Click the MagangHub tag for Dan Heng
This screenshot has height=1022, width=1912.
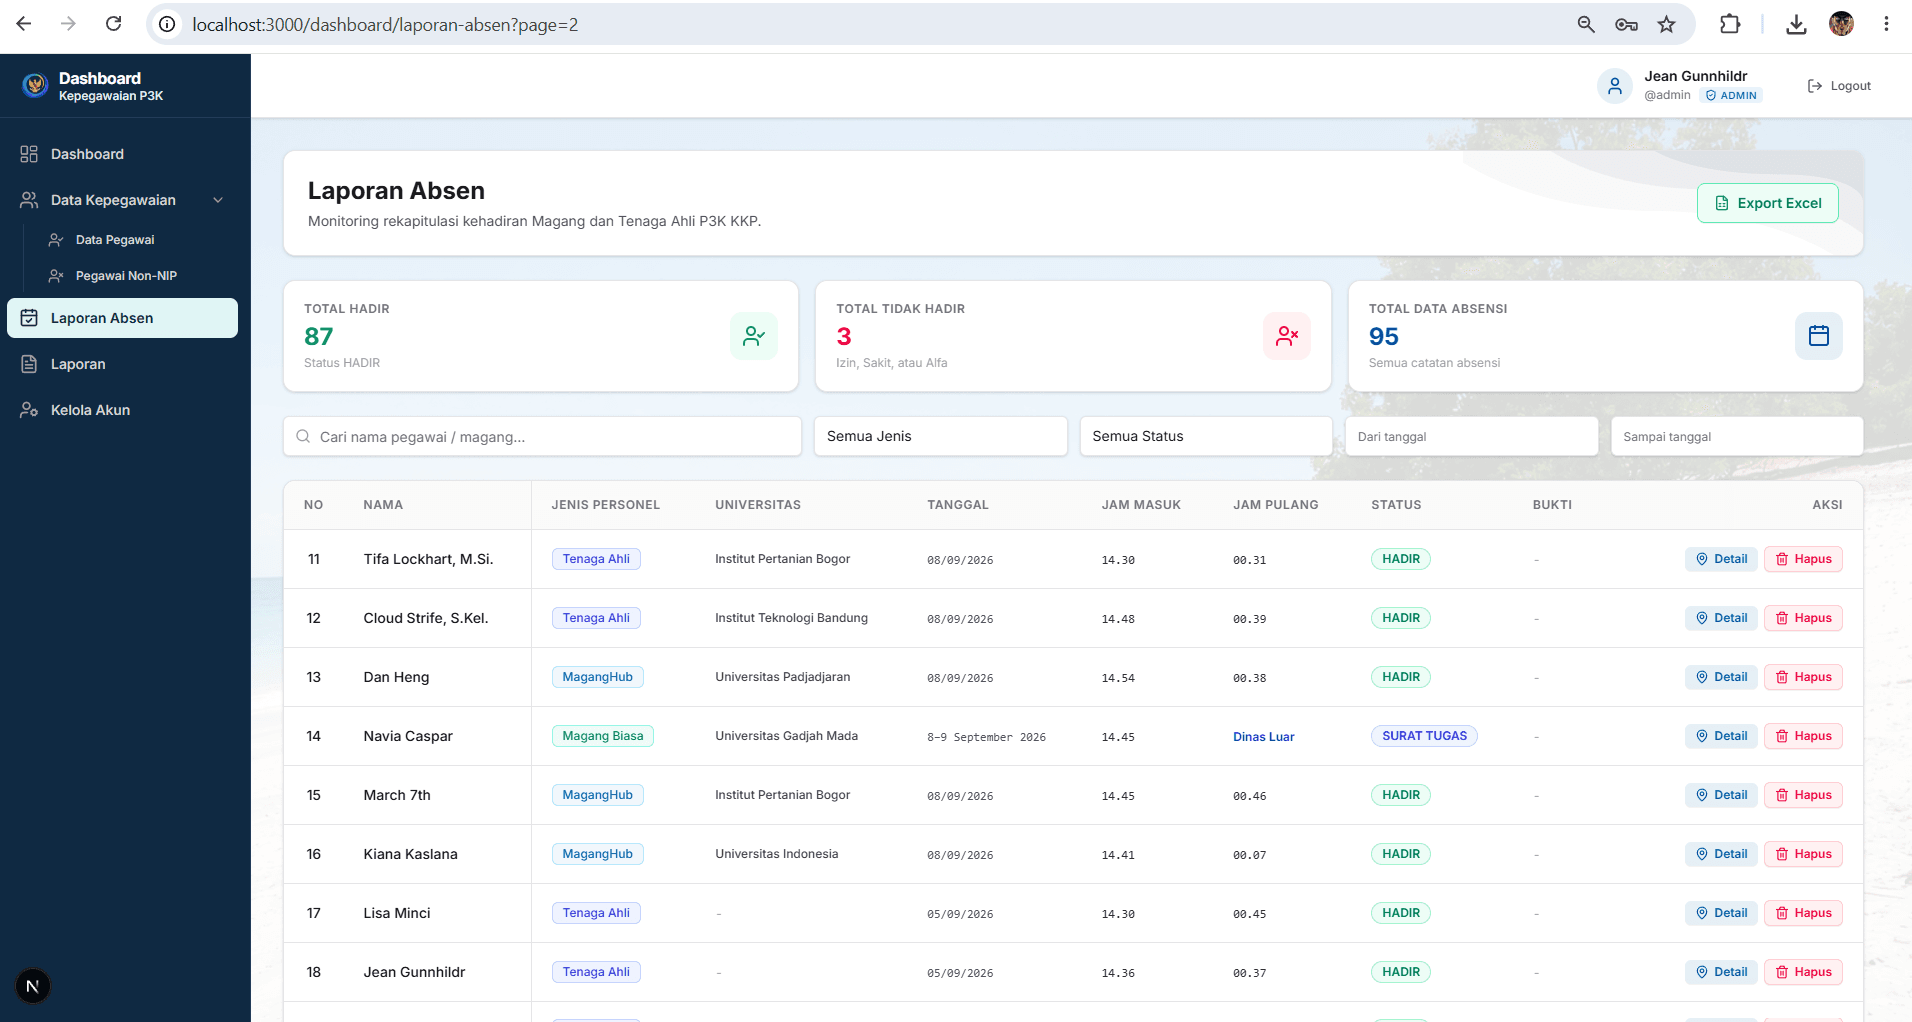[x=597, y=677]
